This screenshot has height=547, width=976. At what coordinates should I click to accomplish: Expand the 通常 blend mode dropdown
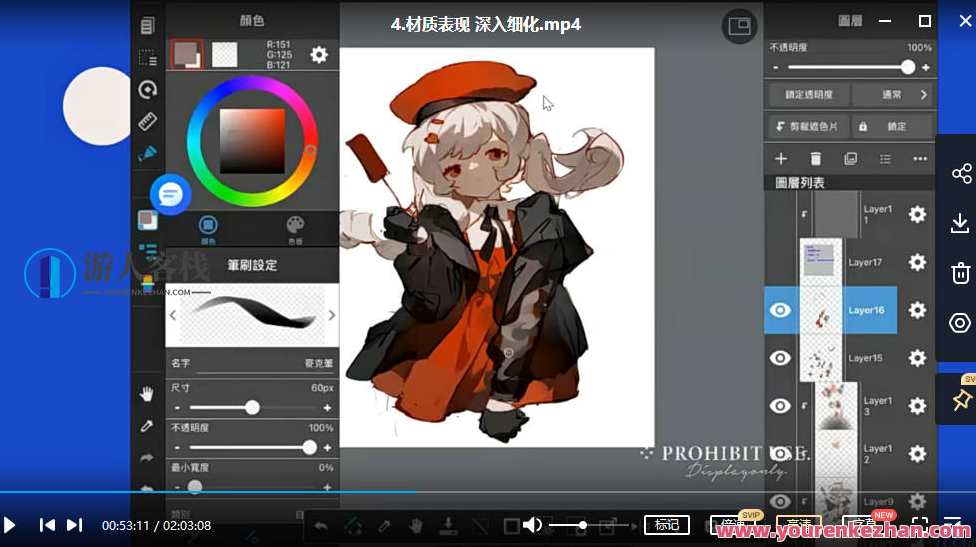(894, 95)
